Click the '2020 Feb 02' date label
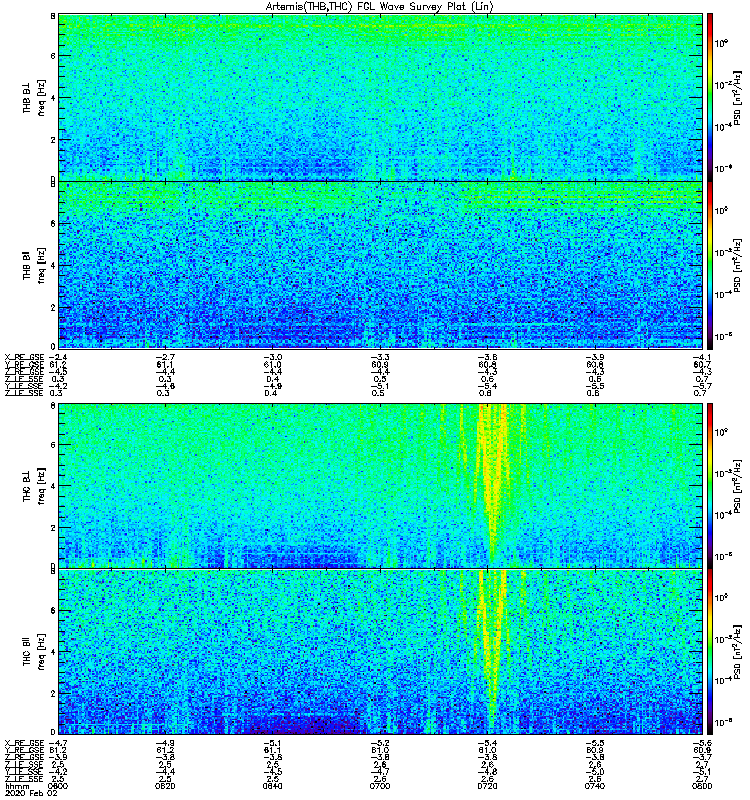Viewport: 750px width, 800px height. coord(32,793)
